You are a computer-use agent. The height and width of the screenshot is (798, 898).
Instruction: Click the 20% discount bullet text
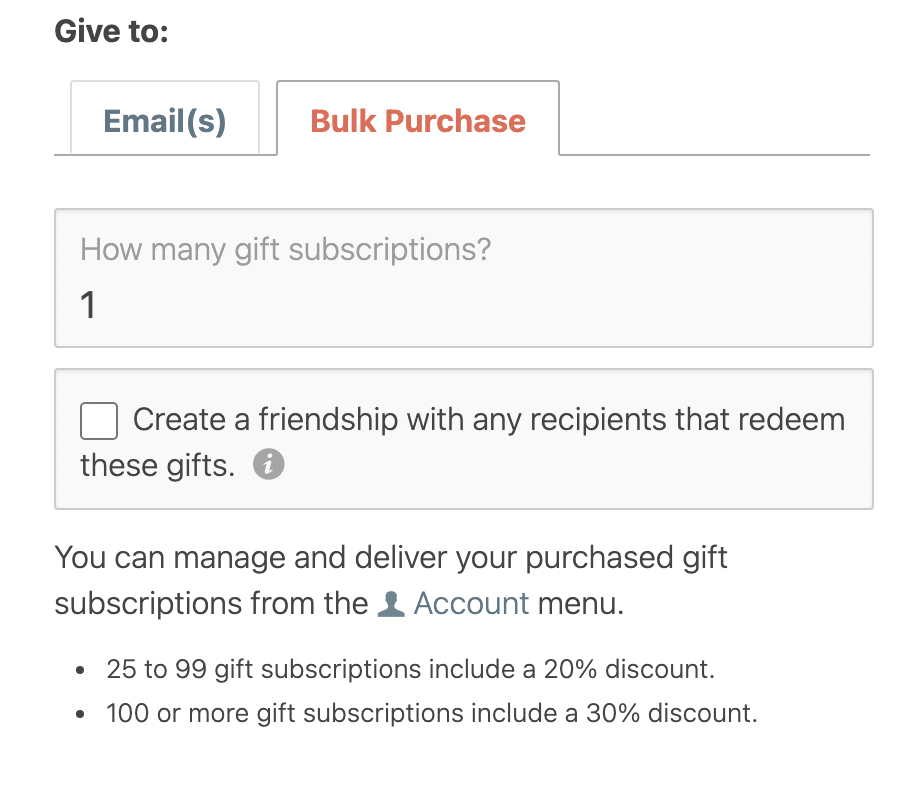pyautogui.click(x=410, y=669)
